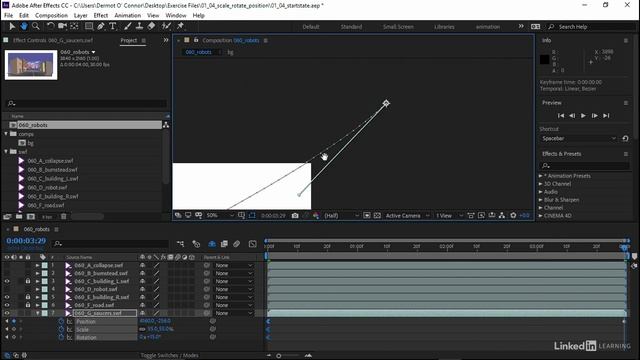This screenshot has height=360, width=640.
Task: Step to next frame in Preview panel
Action: tap(595, 116)
